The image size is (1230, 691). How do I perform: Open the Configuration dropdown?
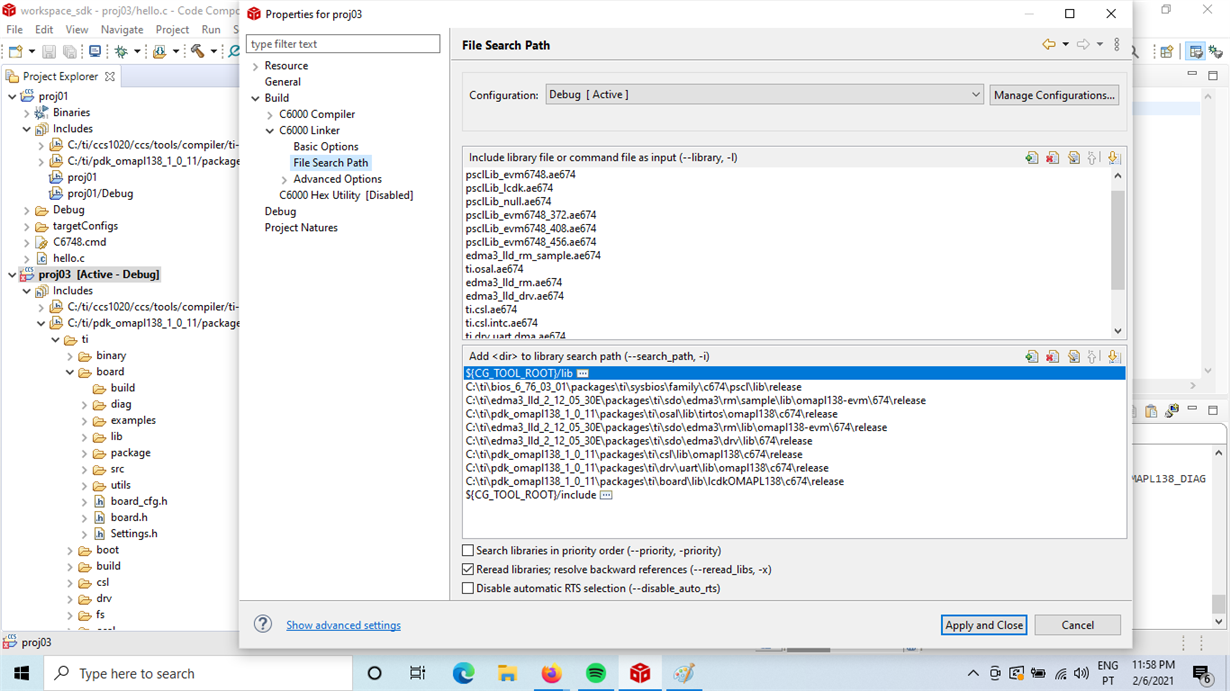[766, 95]
